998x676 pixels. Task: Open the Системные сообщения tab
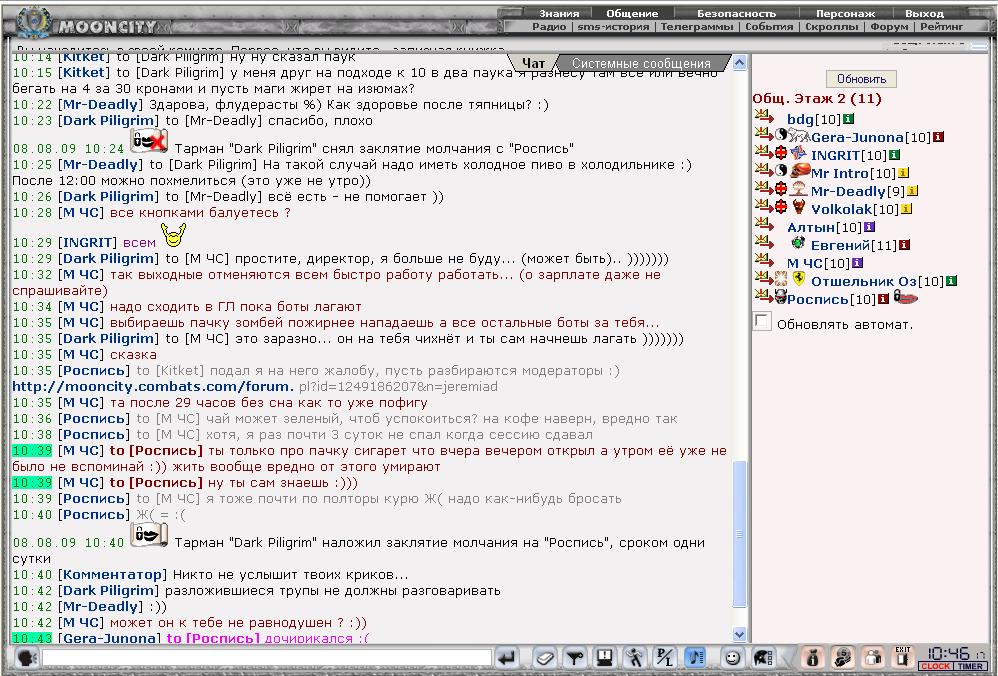641,63
